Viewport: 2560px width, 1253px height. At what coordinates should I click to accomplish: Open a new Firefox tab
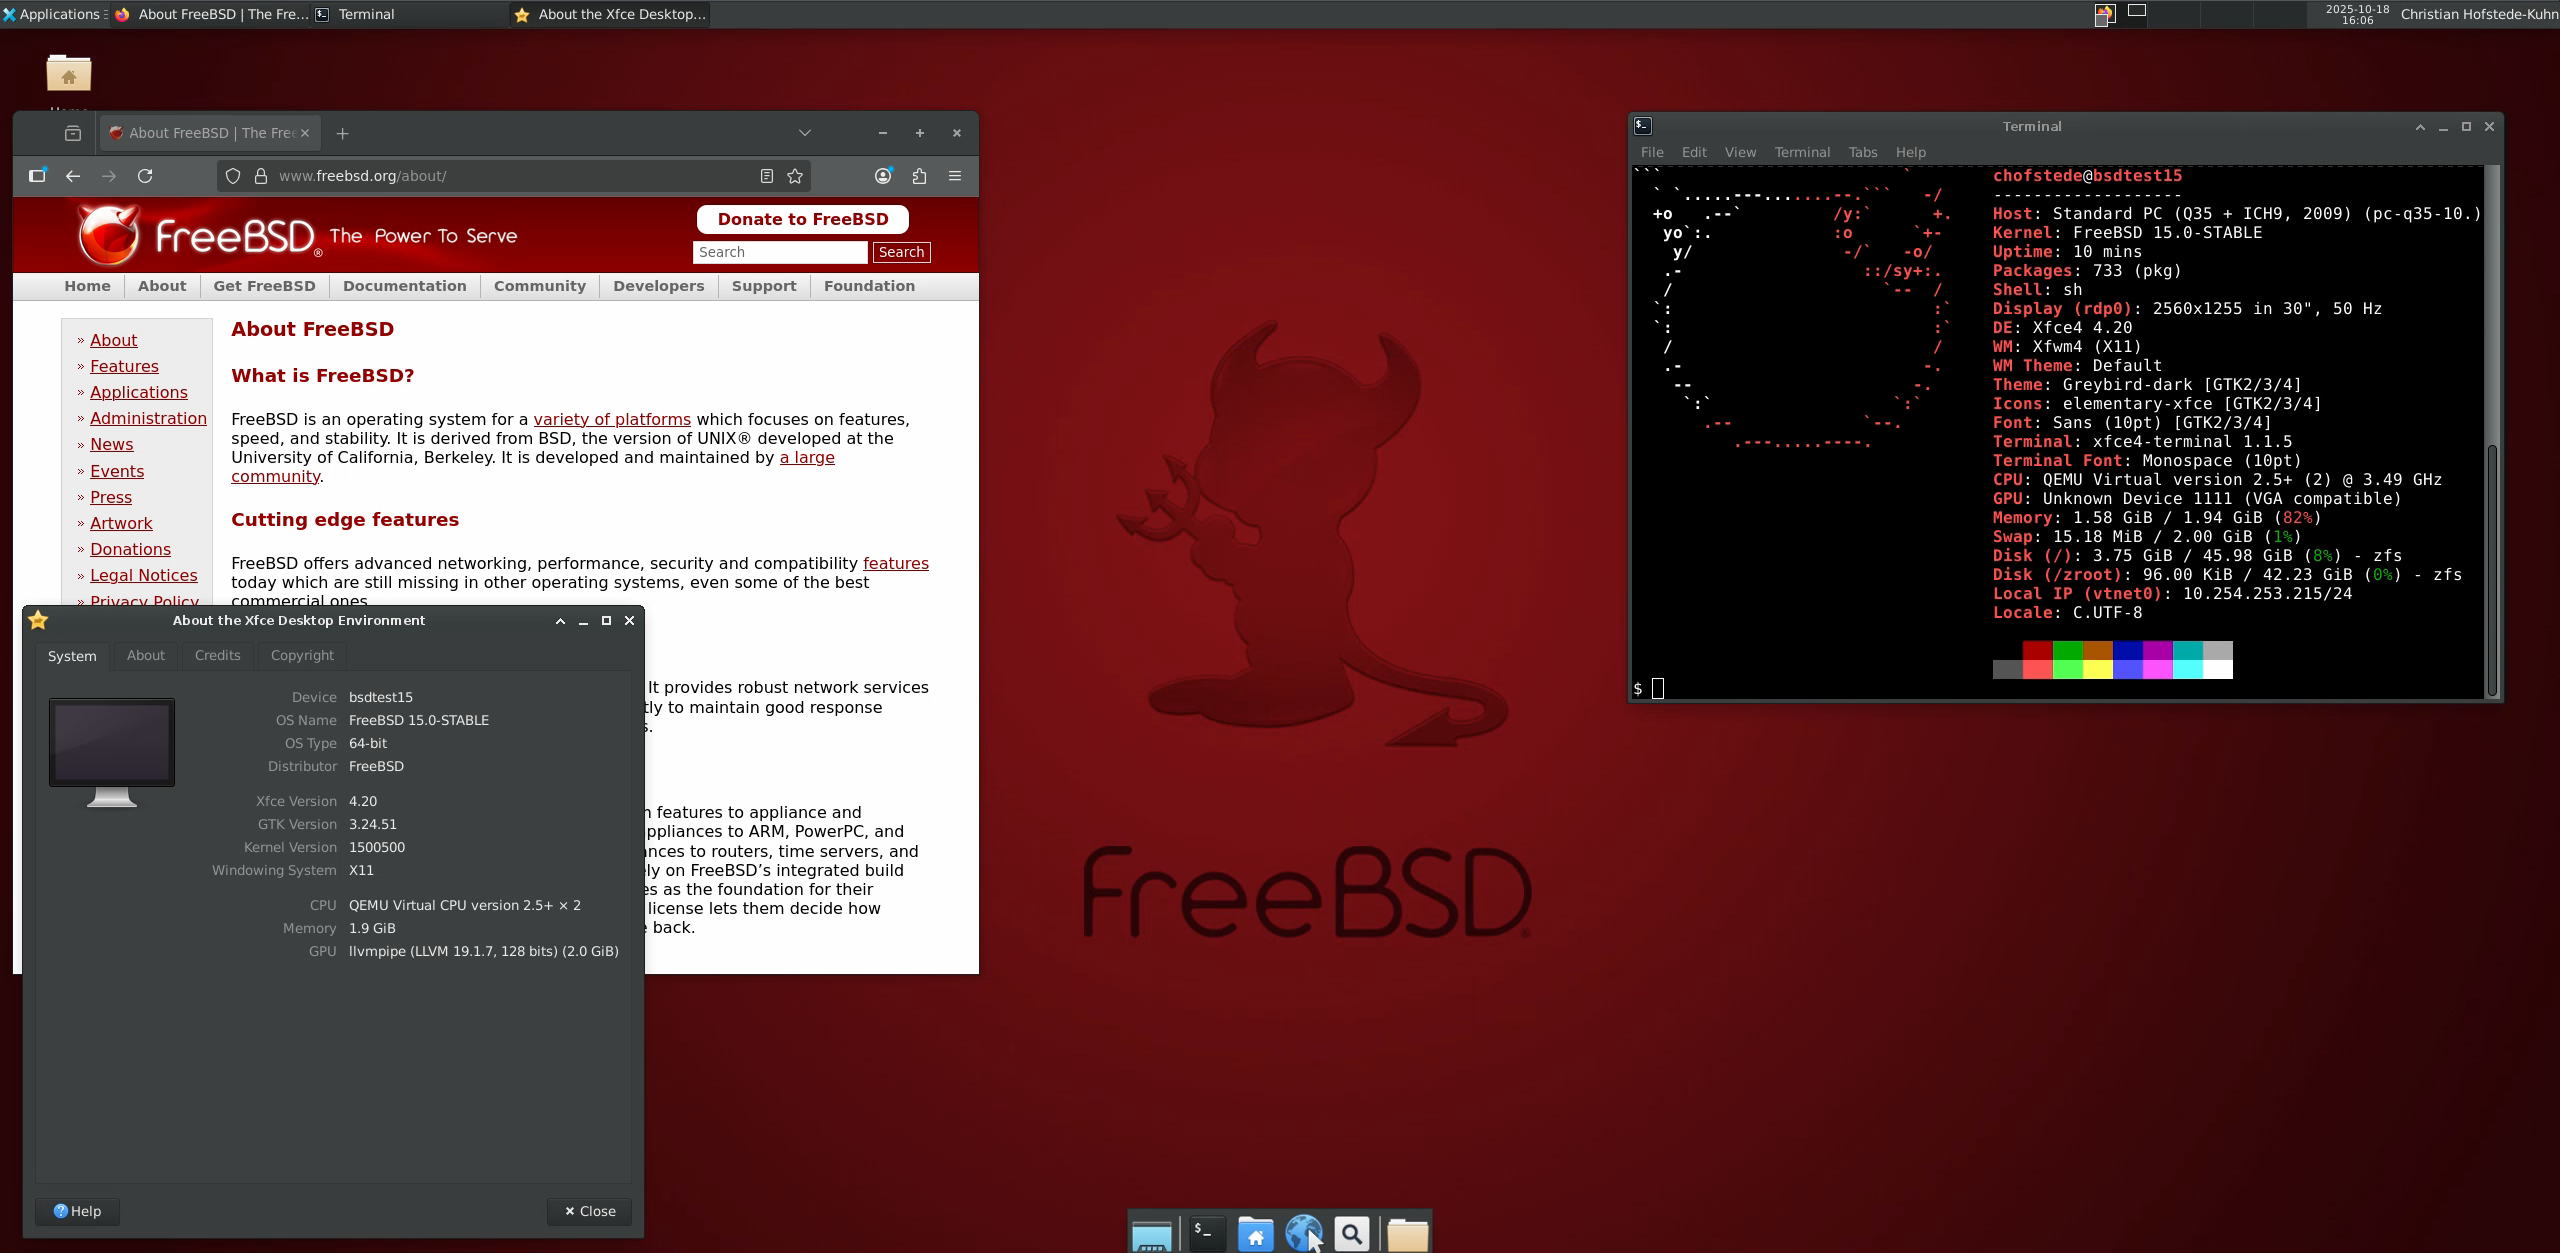point(343,133)
